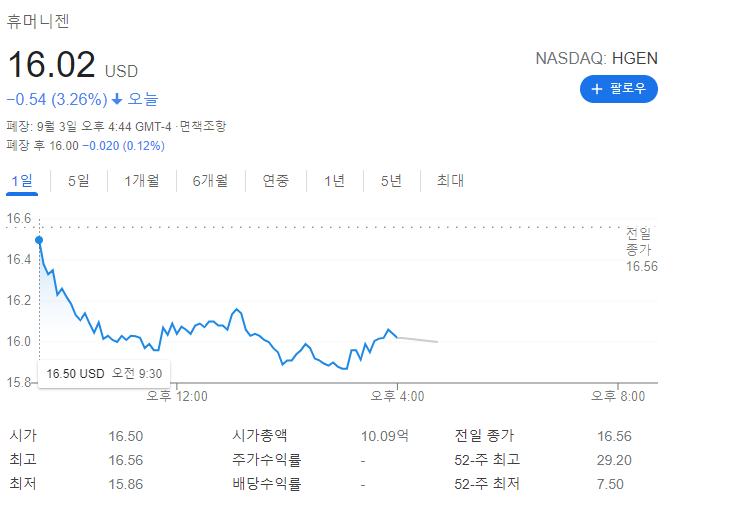Switch to the 1년 range tab
Image resolution: width=731 pixels, height=529 pixels.
tap(334, 180)
